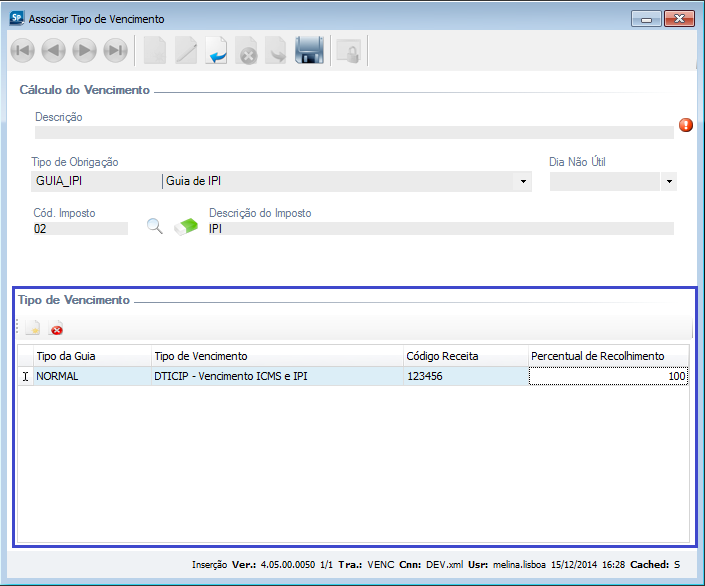This screenshot has width=705, height=586.
Task: Add new row in Tipo de Vencimento grid
Action: tap(33, 328)
